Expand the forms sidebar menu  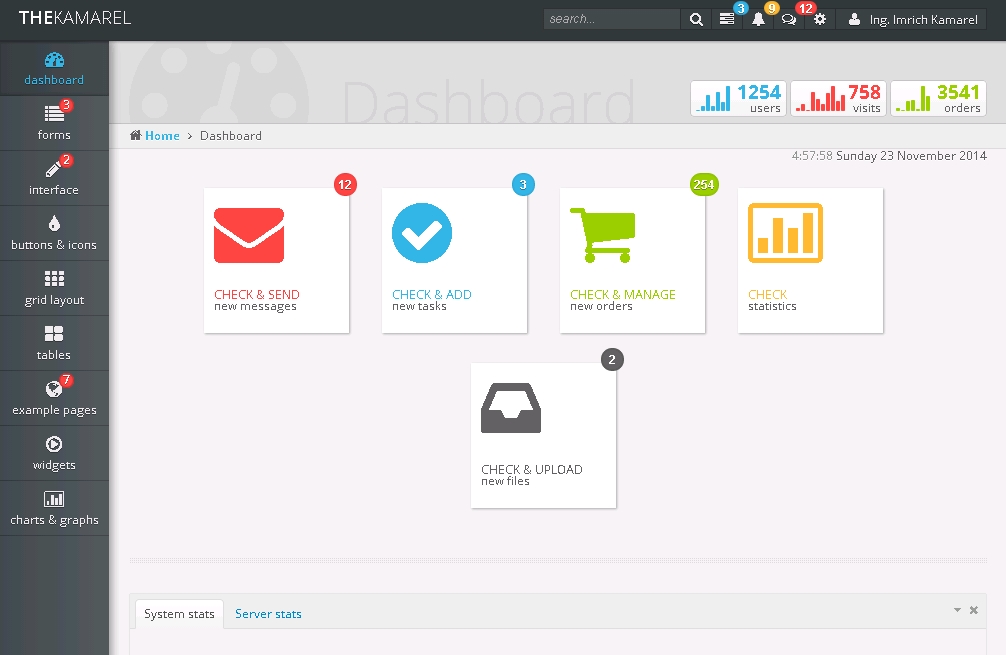pos(54,123)
